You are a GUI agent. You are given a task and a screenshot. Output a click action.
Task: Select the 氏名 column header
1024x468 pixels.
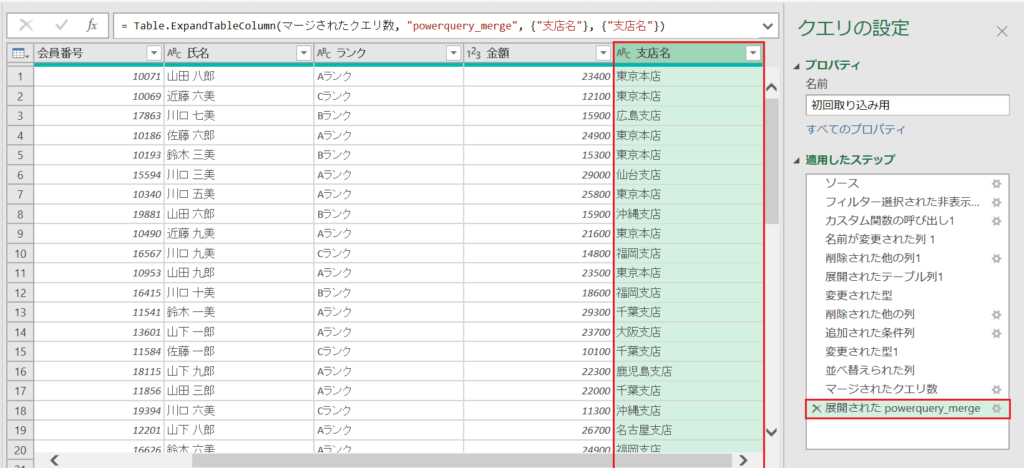pyautogui.click(x=238, y=54)
